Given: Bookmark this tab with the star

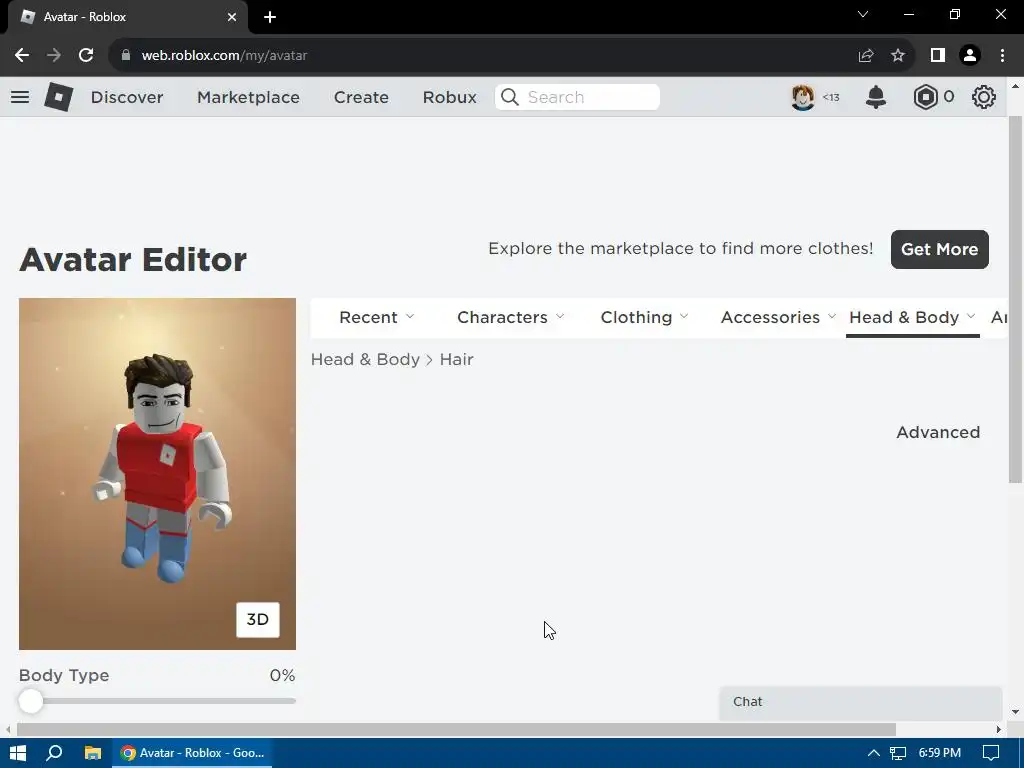Looking at the screenshot, I should [898, 56].
